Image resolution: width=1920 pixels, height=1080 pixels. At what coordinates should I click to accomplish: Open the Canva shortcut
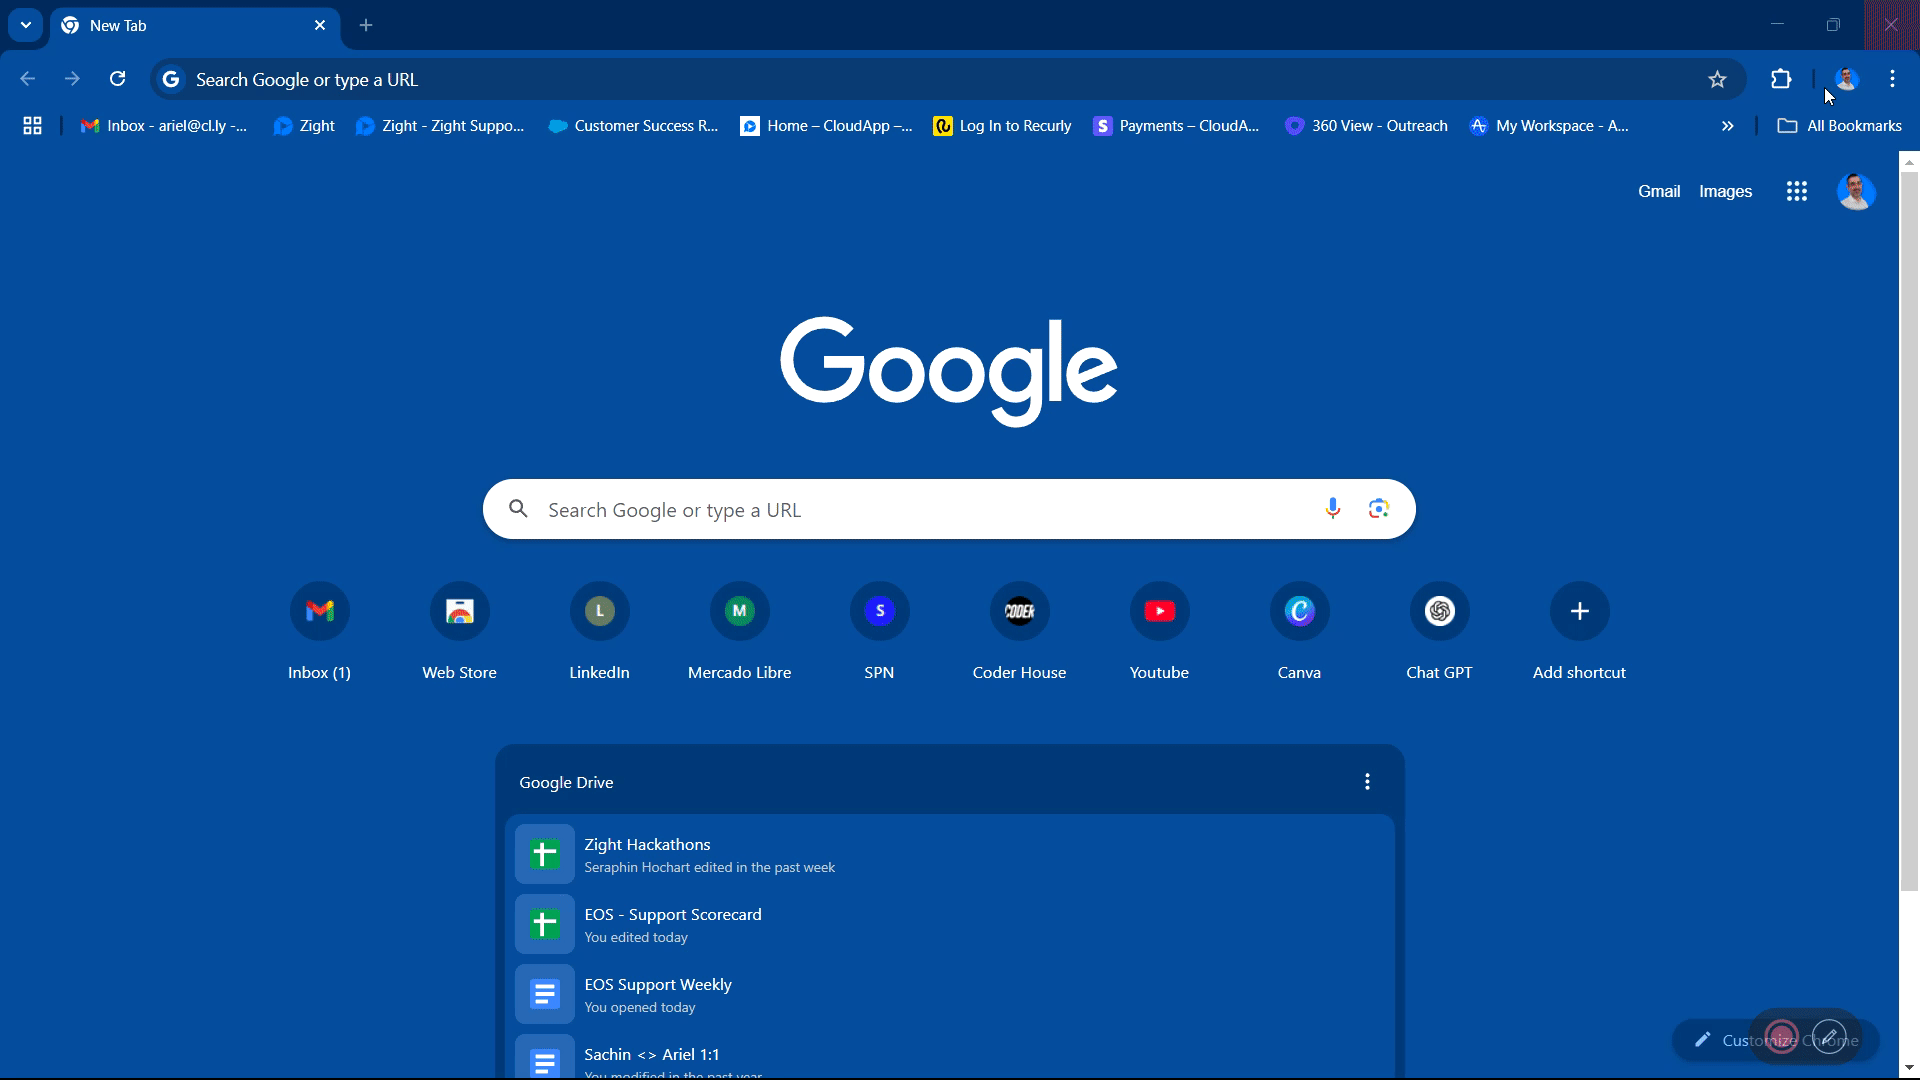[1300, 630]
